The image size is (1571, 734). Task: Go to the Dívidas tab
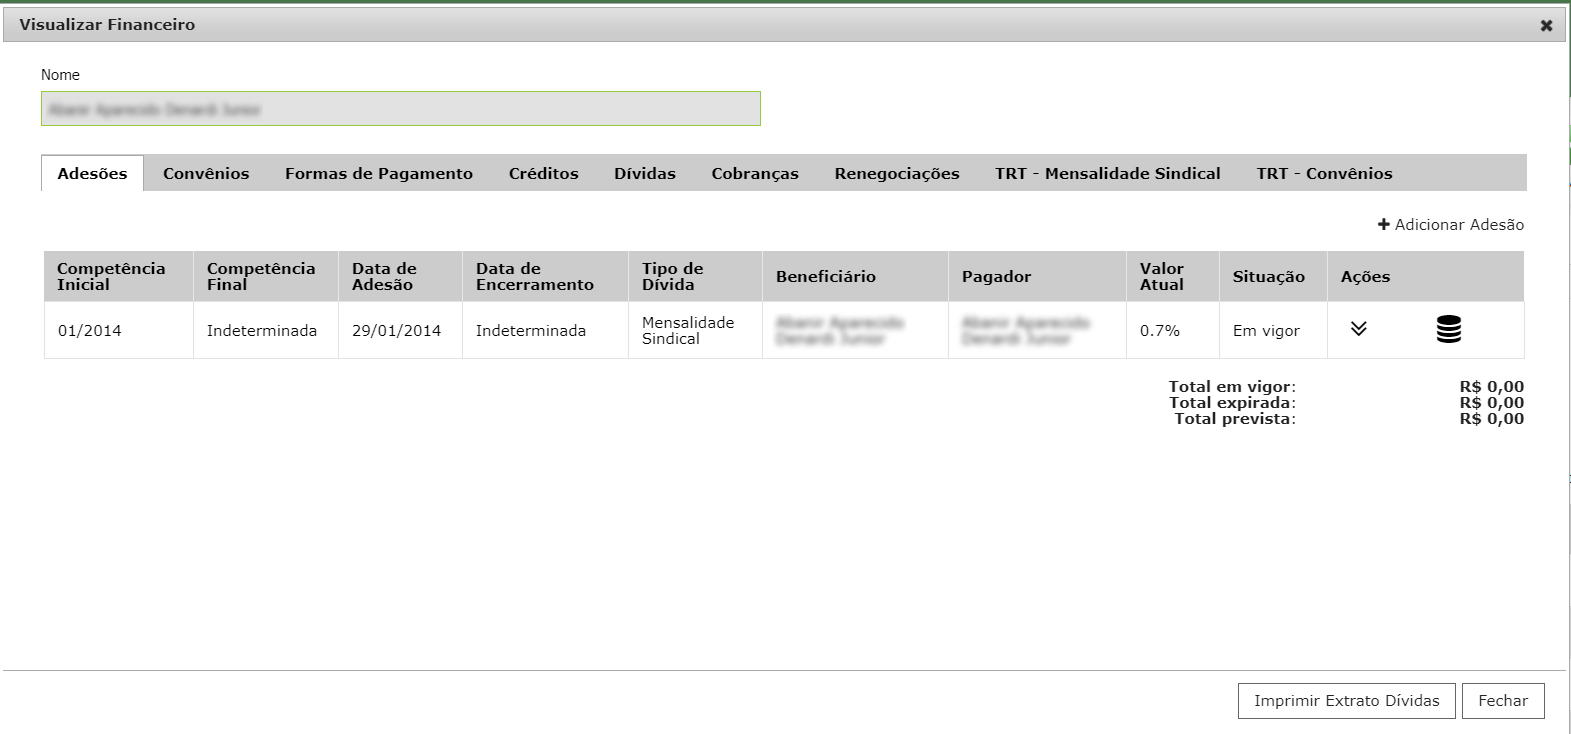644,173
